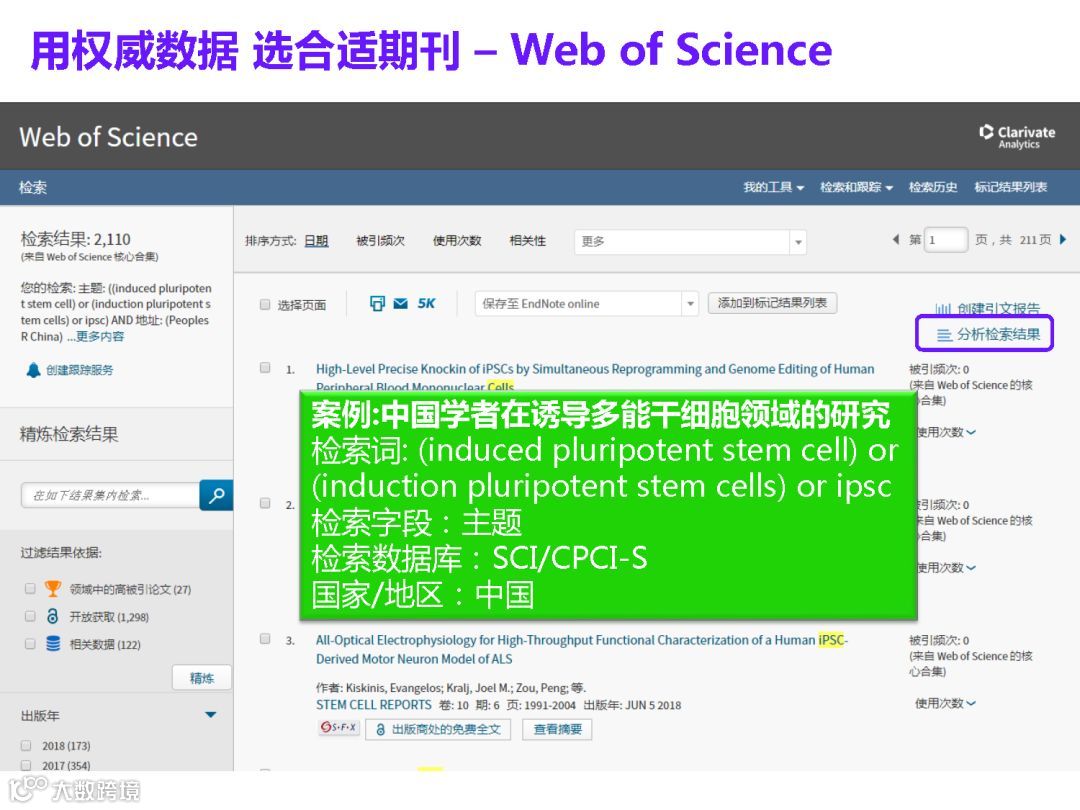The image size is (1080, 810).
Task: Click the Web of Science header logo
Action: pos(108,137)
